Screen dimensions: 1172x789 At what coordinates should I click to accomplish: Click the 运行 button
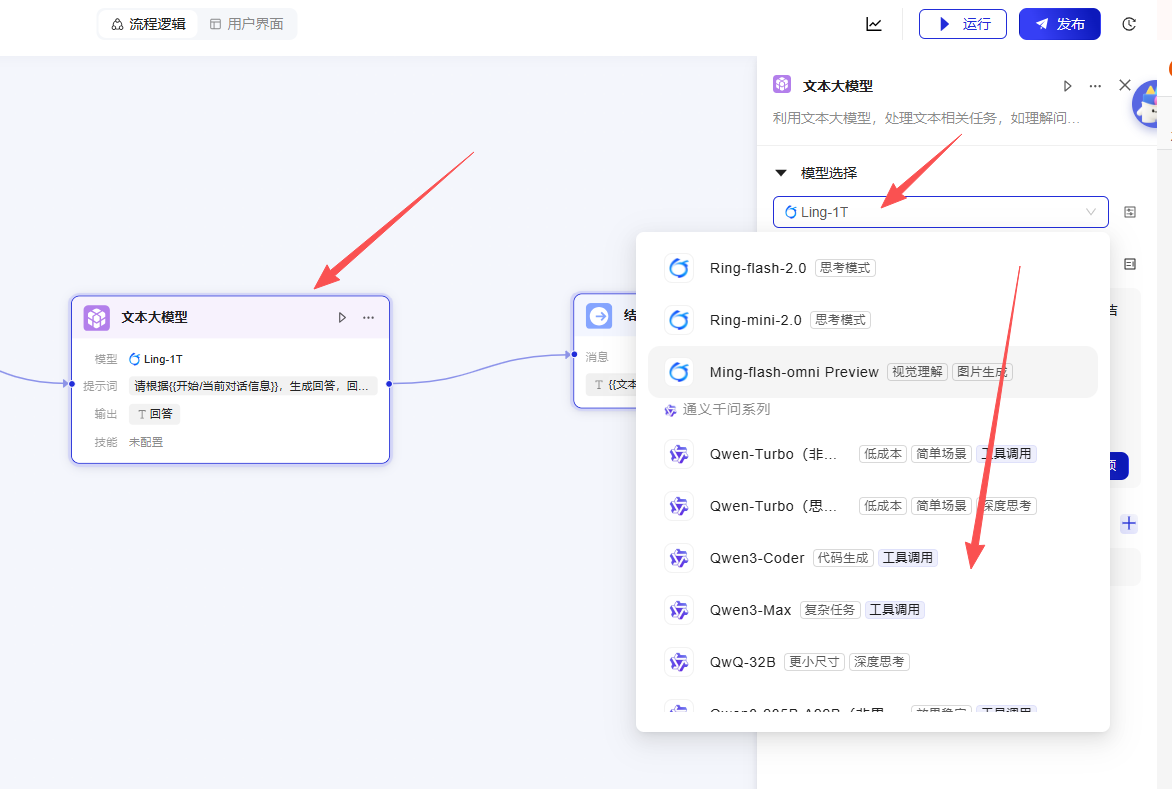tap(962, 24)
